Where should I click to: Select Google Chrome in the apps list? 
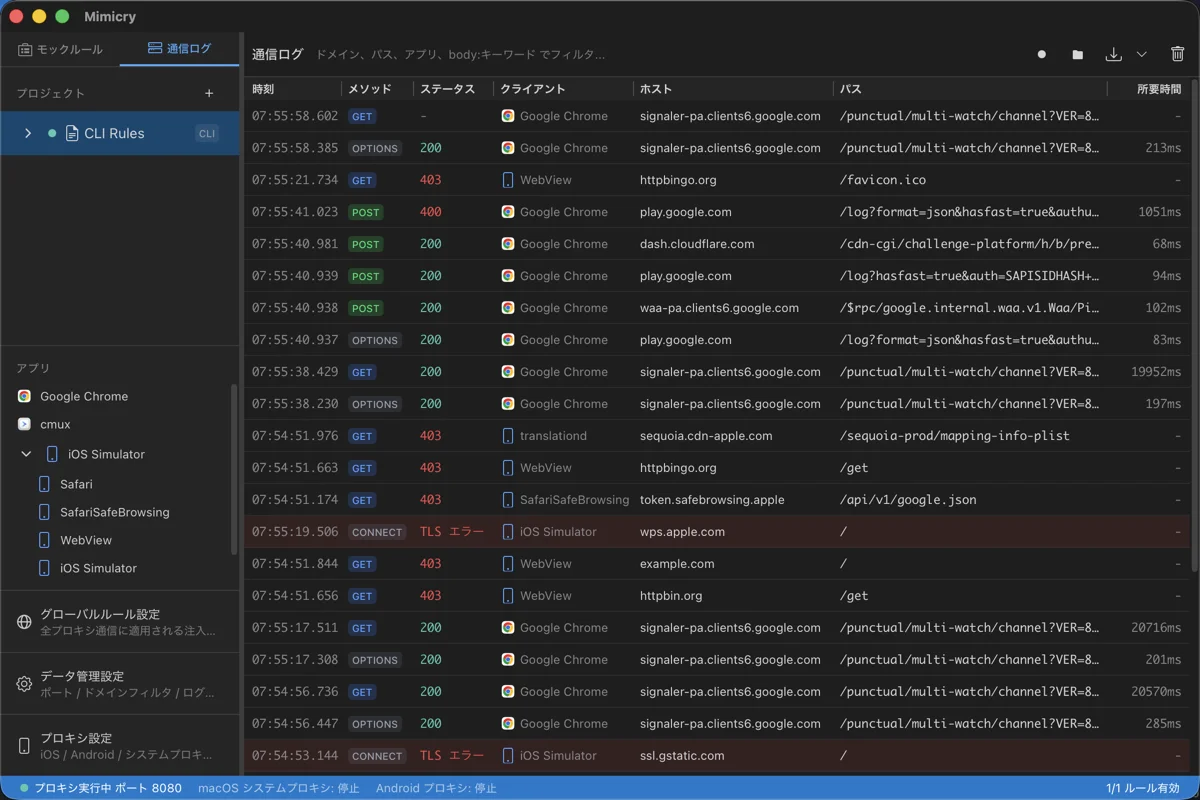84,396
